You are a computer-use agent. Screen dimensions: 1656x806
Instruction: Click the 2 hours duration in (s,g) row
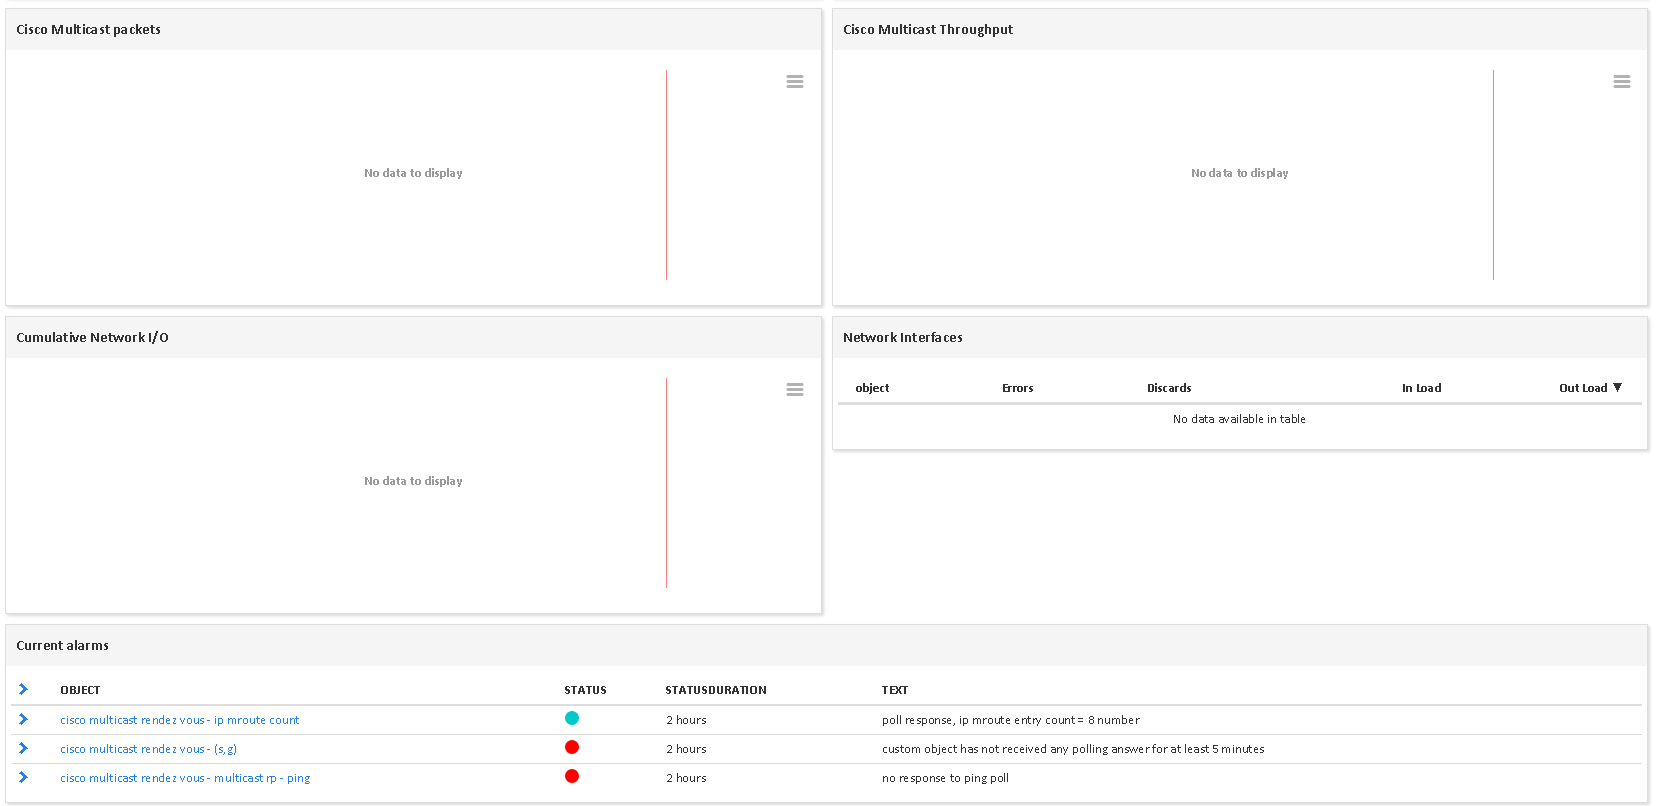coord(686,749)
